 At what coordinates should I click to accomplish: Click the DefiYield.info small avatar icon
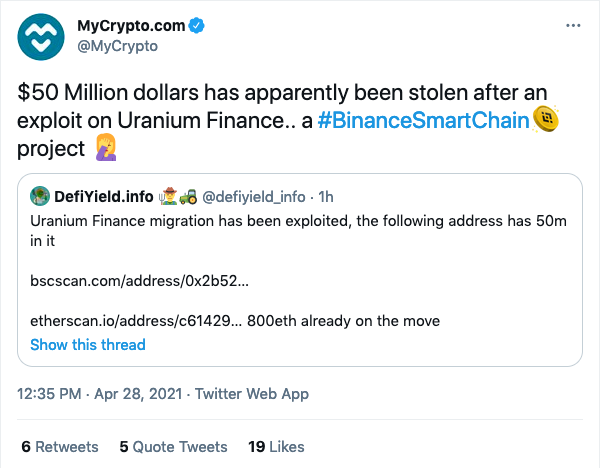point(40,197)
